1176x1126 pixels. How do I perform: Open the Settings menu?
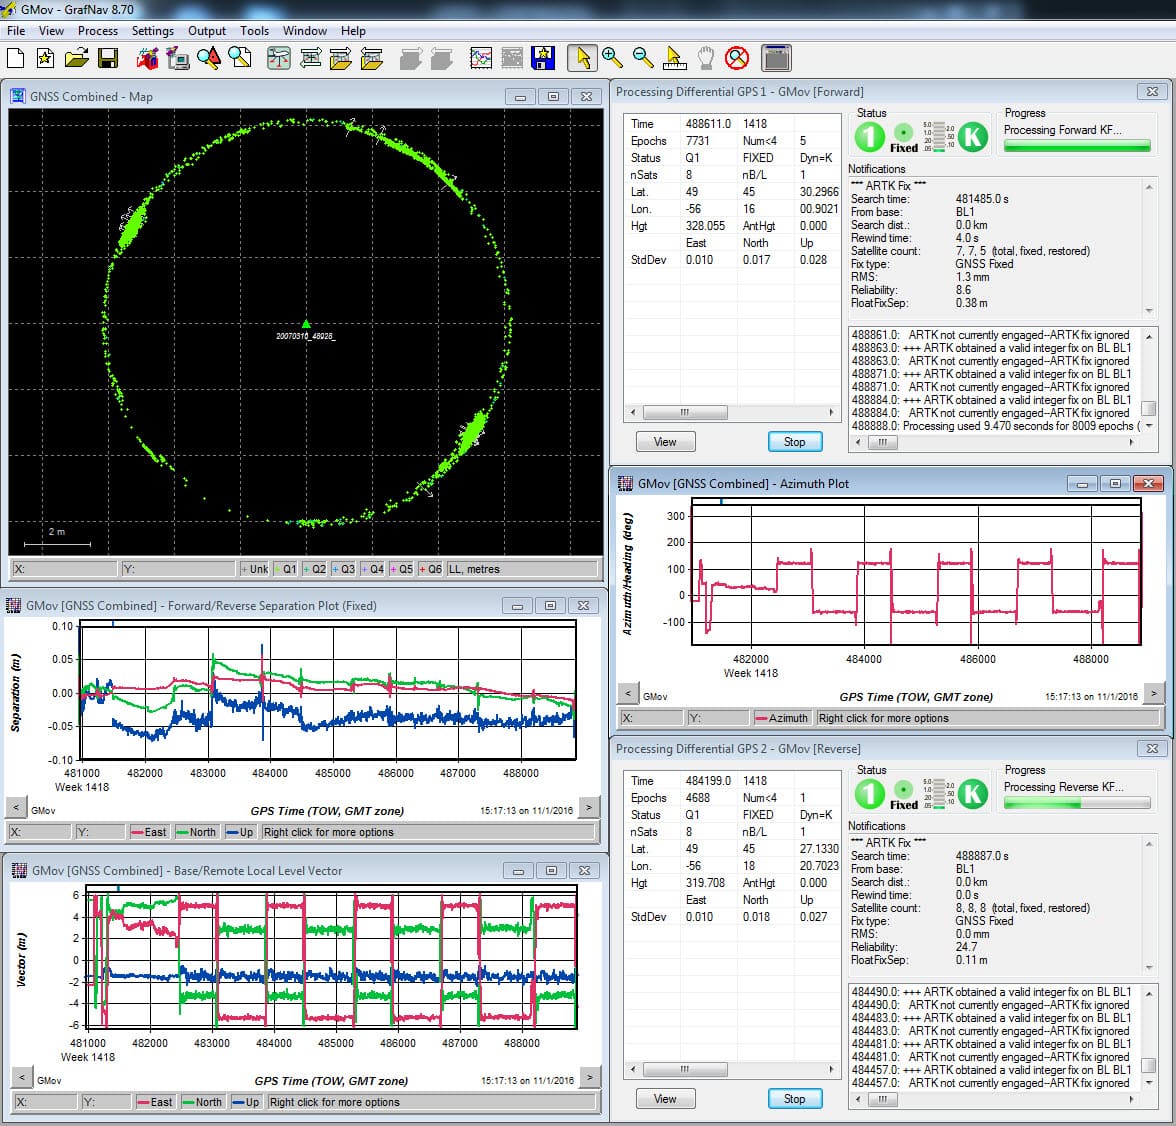(x=153, y=31)
